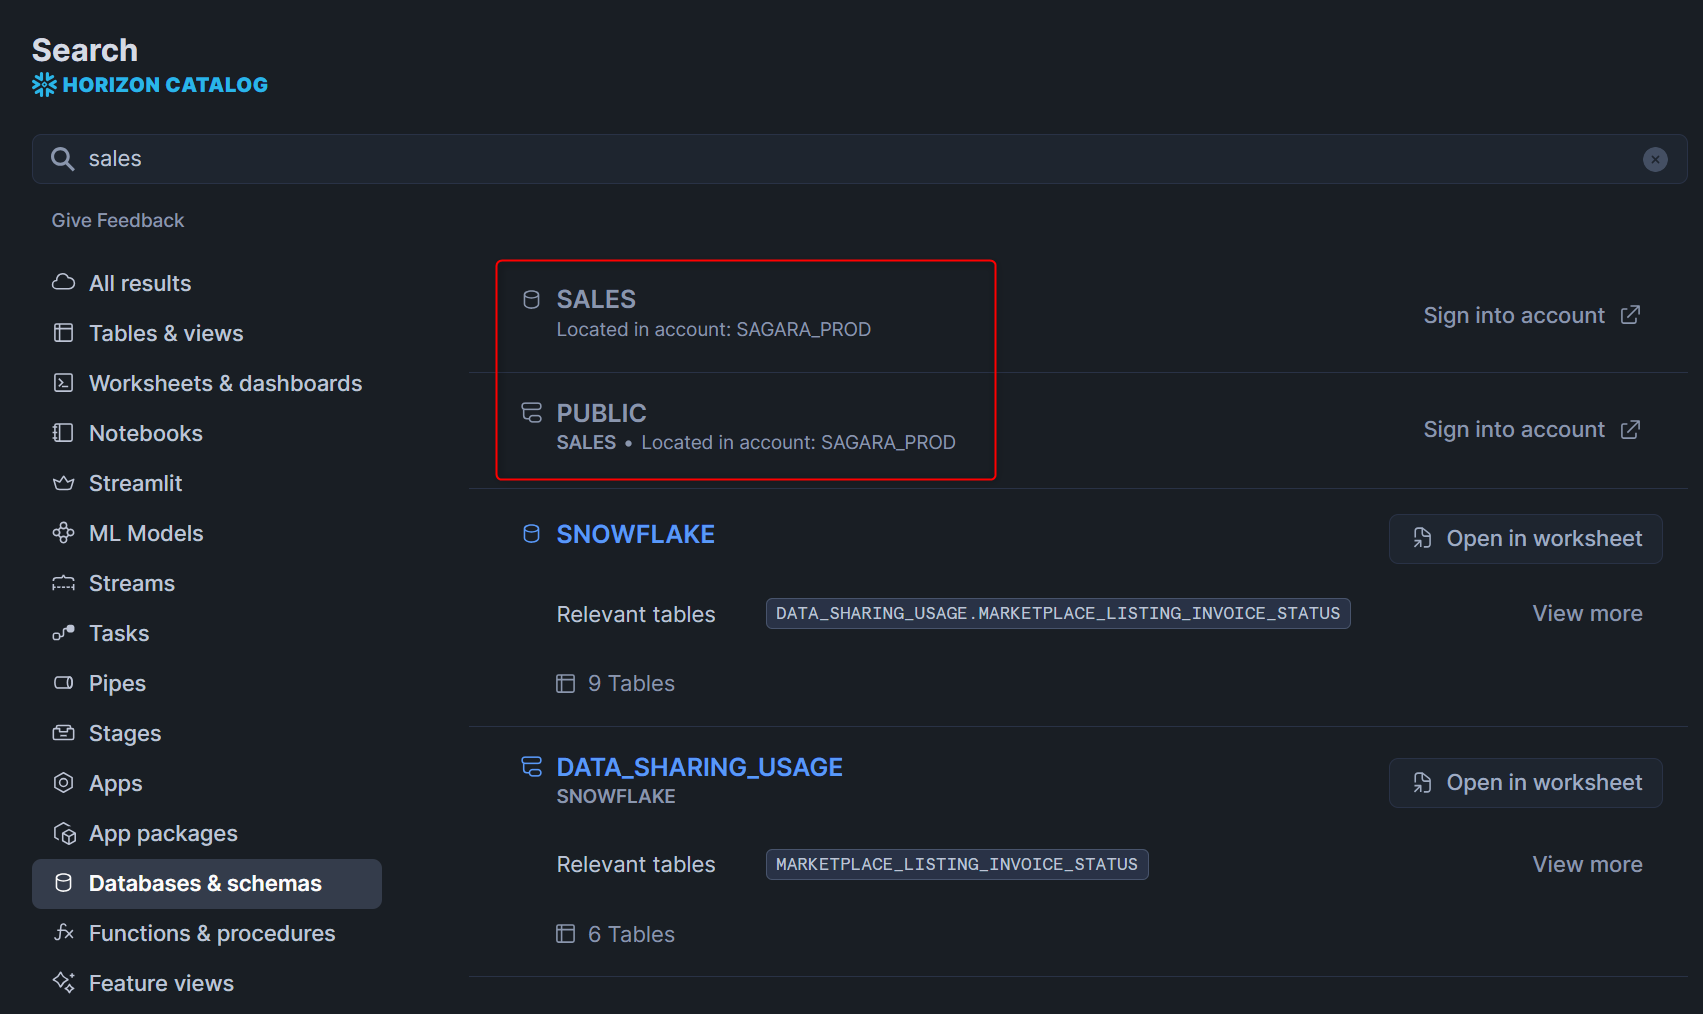
Task: Click the 9 Tables table icon
Action: 566,683
